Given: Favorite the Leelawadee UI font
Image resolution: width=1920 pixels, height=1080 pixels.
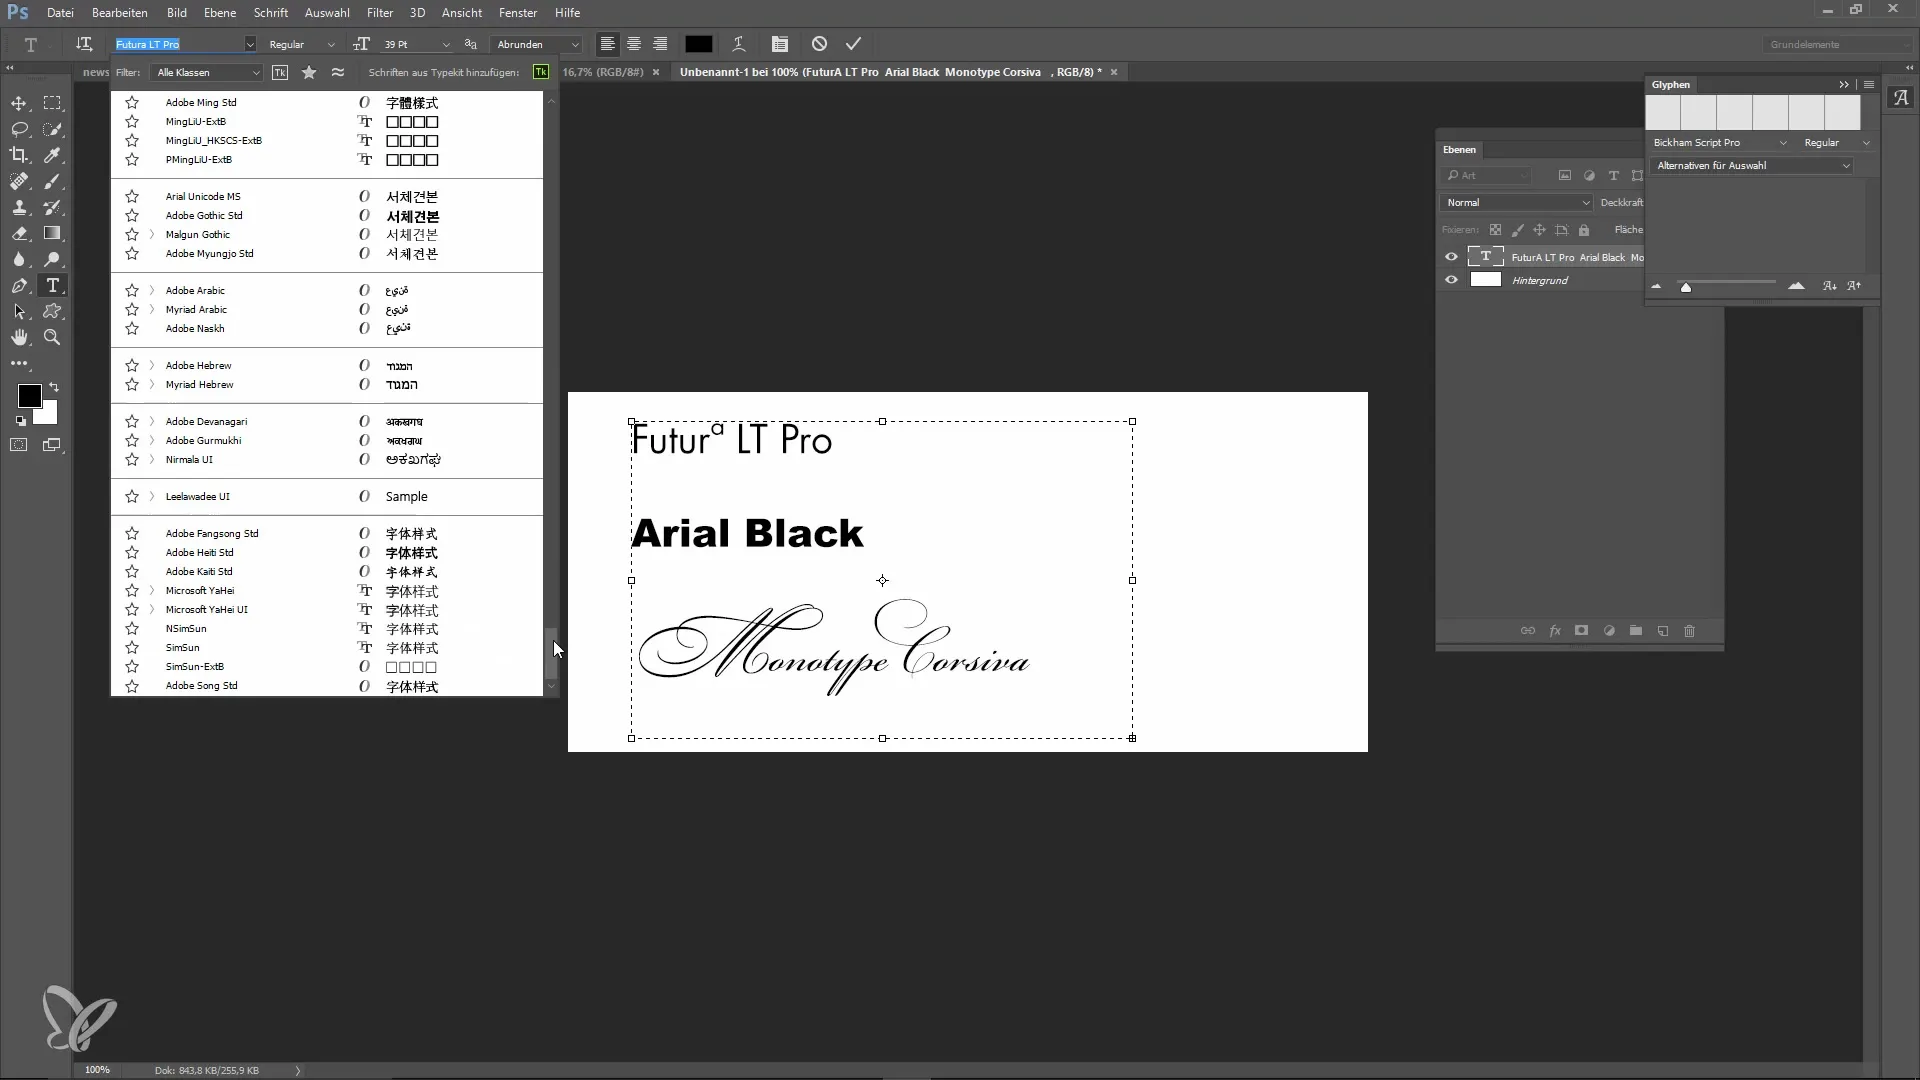Looking at the screenshot, I should [x=132, y=496].
